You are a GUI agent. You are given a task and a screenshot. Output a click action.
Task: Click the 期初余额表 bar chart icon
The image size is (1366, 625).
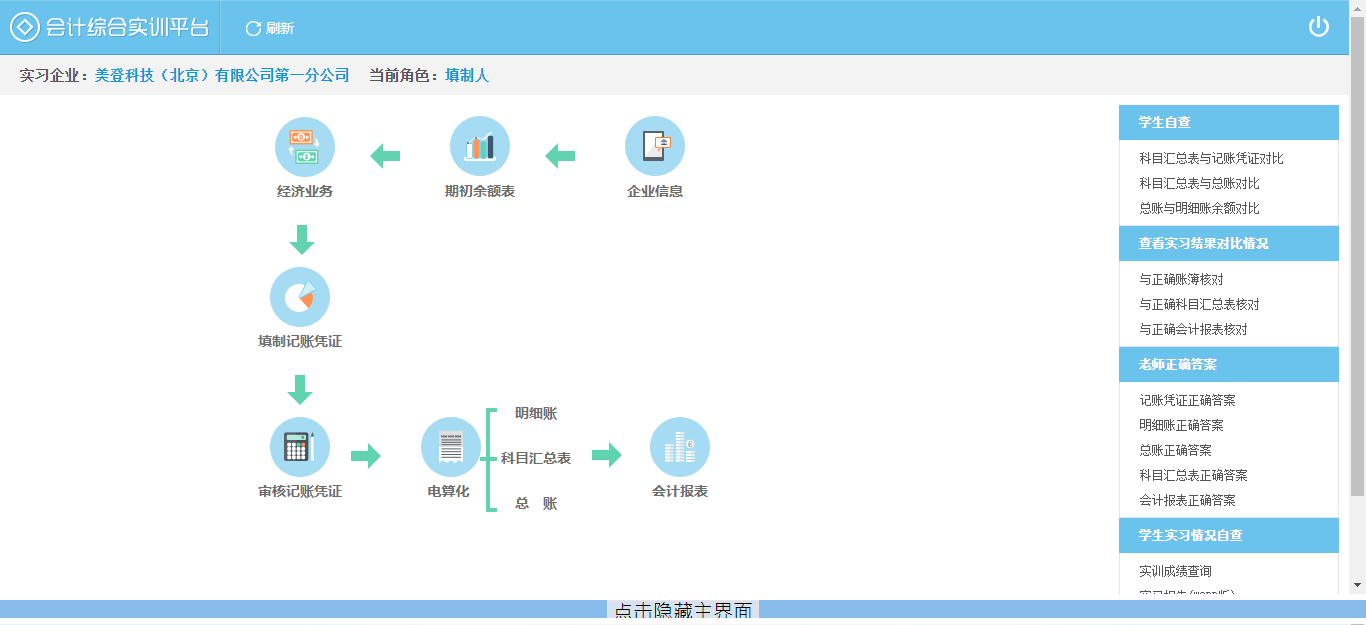click(x=479, y=147)
